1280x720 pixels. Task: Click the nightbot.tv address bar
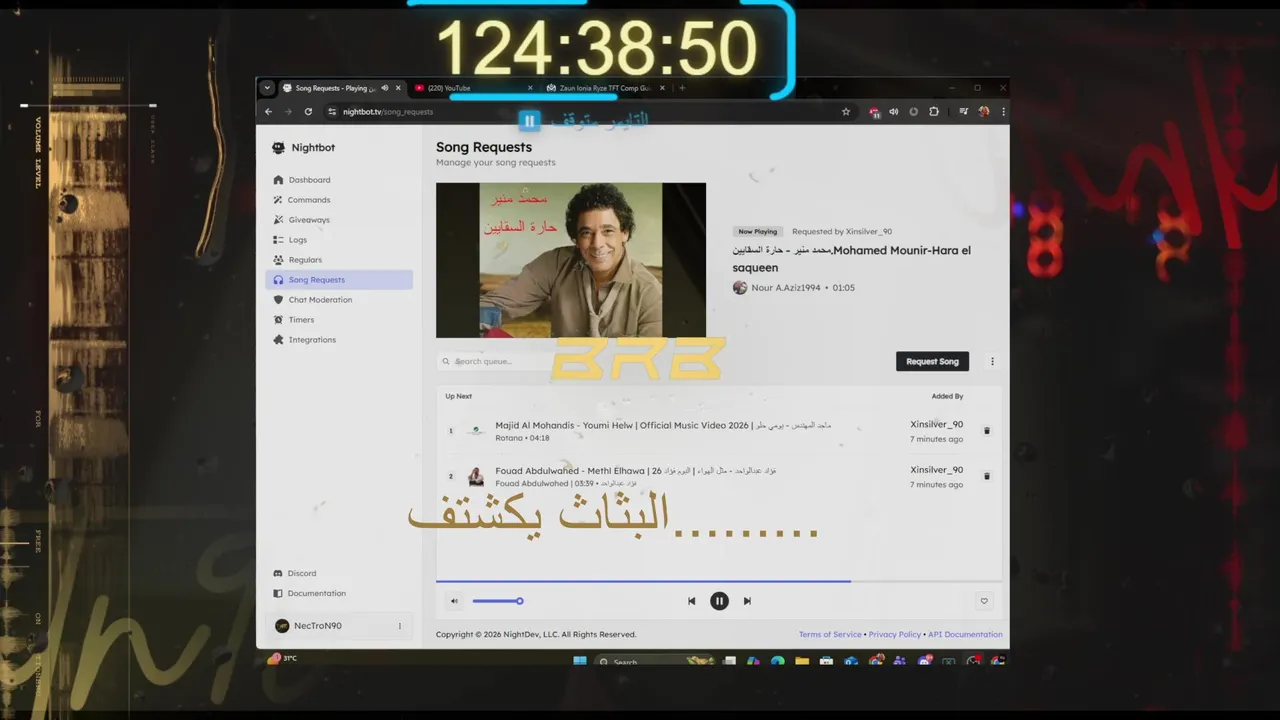click(x=590, y=112)
